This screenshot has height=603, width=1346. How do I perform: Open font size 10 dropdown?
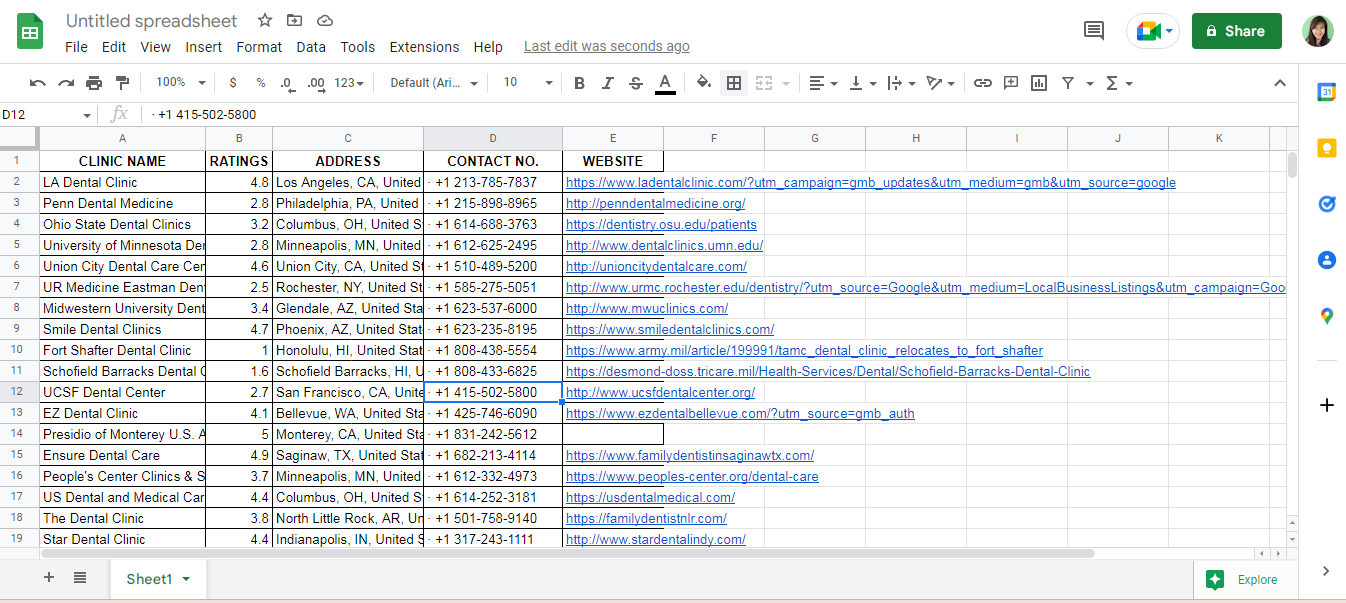coord(527,83)
